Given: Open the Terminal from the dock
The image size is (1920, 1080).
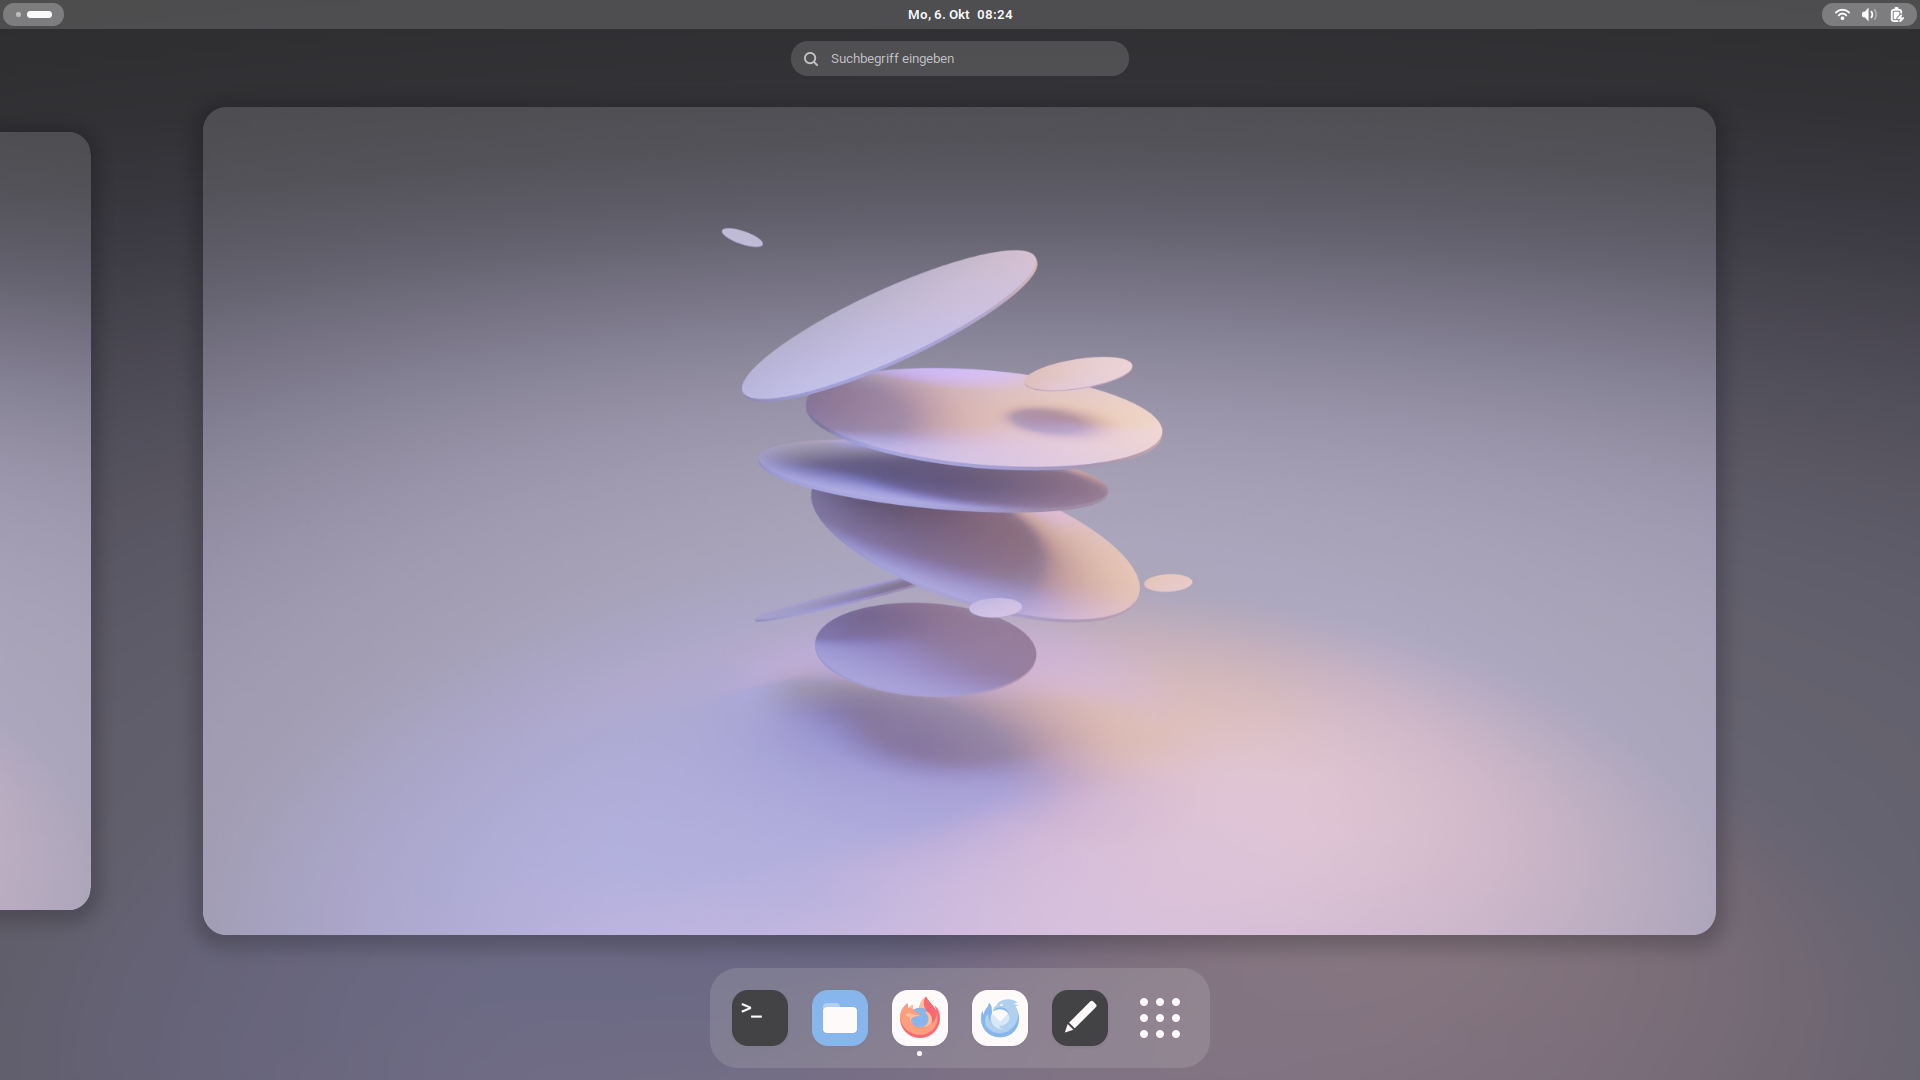Looking at the screenshot, I should [x=760, y=1018].
